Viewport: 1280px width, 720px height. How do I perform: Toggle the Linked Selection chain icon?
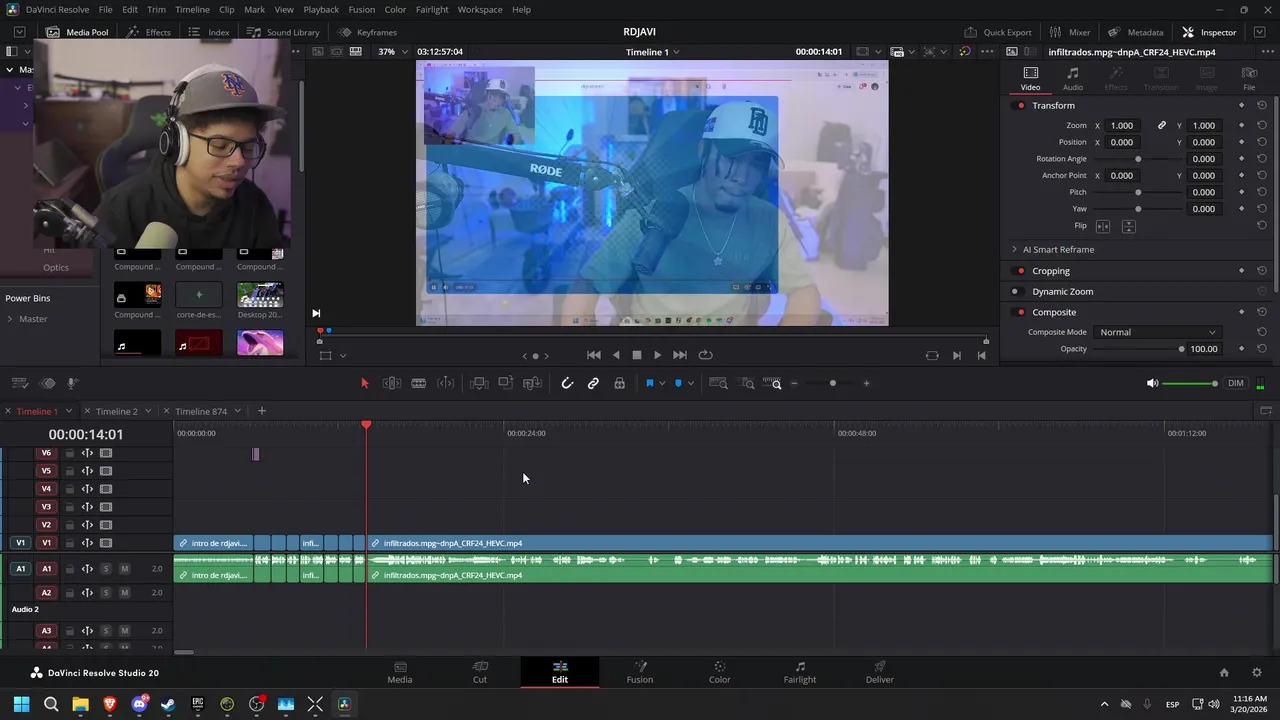[x=593, y=383]
